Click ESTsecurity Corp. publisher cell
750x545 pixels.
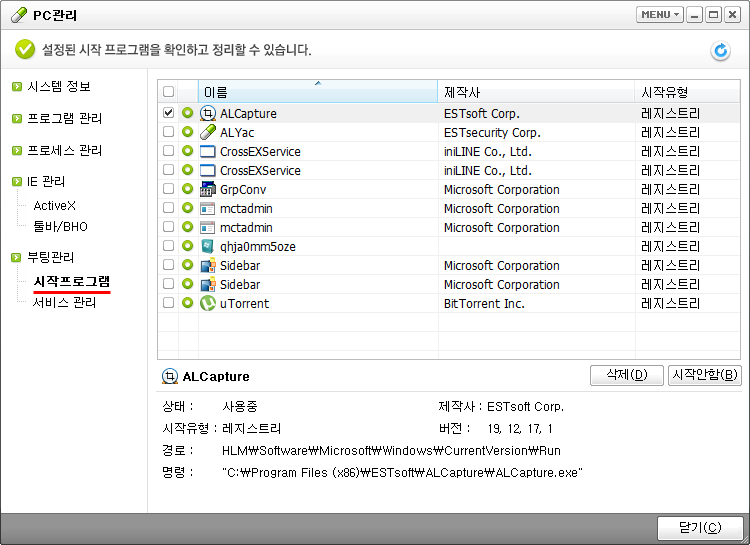point(492,133)
